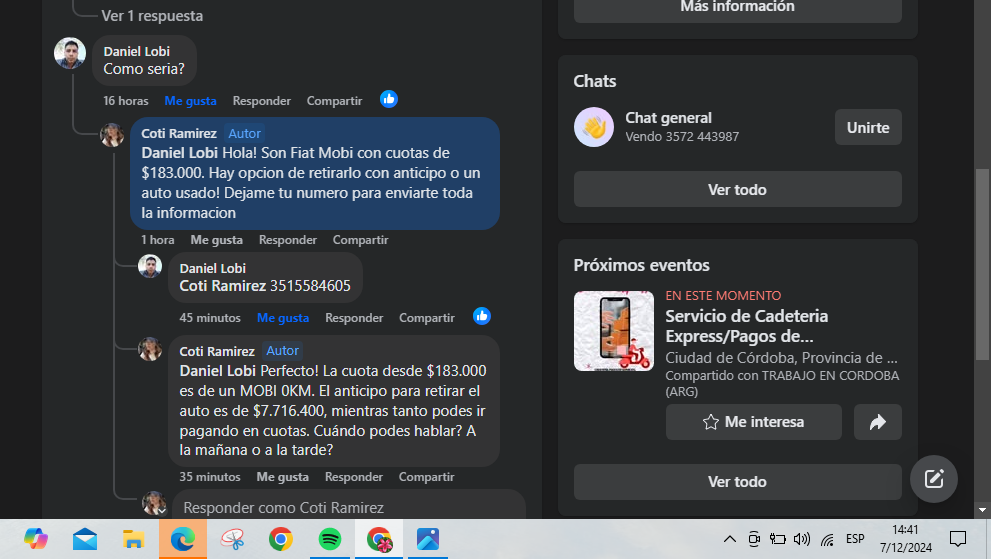This screenshot has height=559, width=991.
Task: Click 'Me gusta' under the 45 minutos reply
Action: [x=283, y=317]
